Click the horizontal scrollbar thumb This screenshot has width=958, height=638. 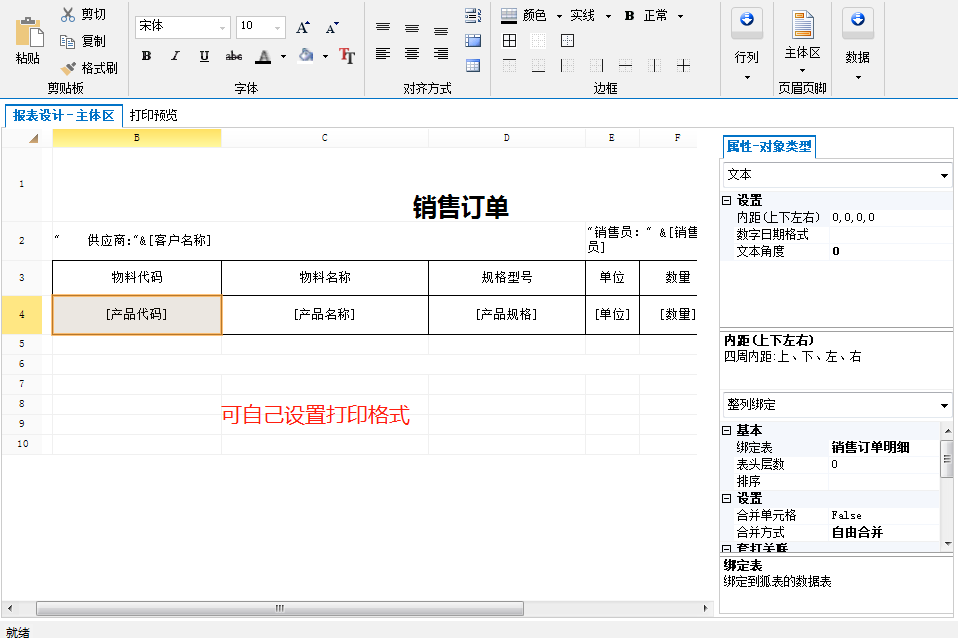click(280, 609)
